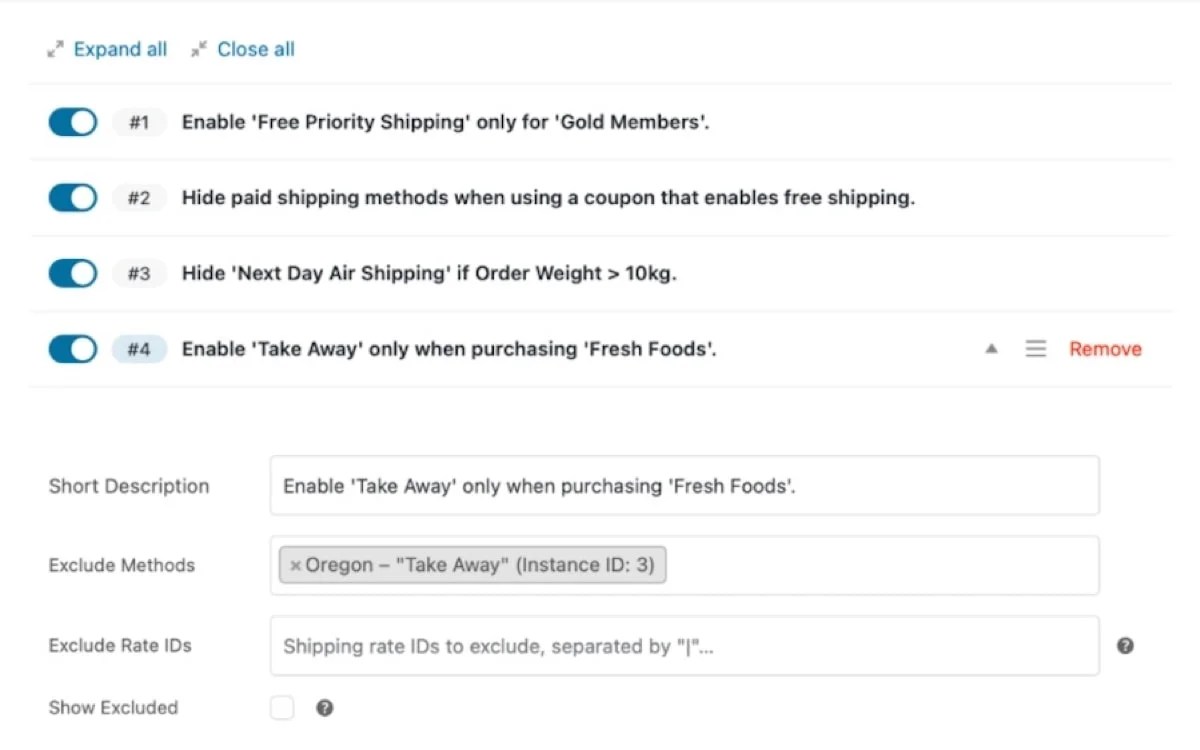Viewport: 1200px width, 750px height.
Task: Remove rule #4 with the Remove link
Action: pos(1104,348)
